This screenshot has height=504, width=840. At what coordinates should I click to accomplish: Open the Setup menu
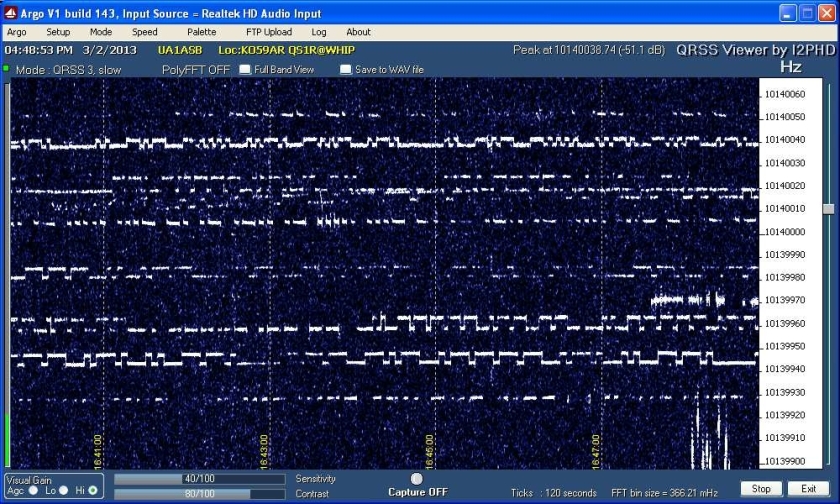58,32
